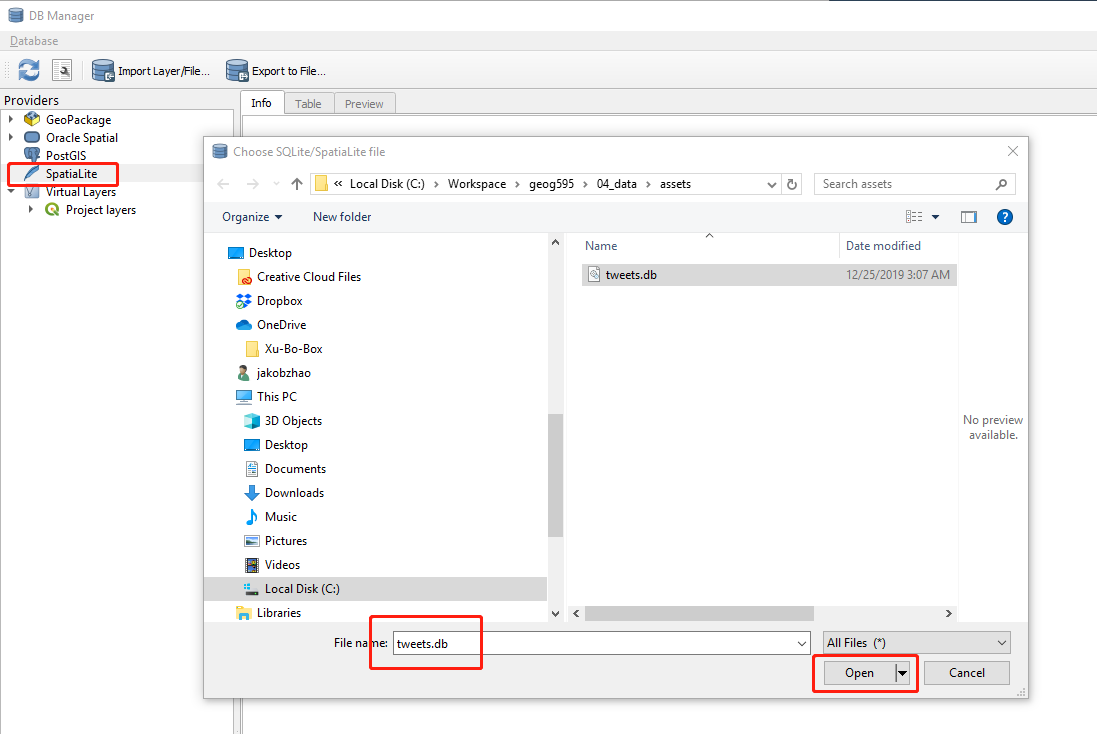Screen dimensions: 1097x734
Task: Select the tweets.db file
Action: [x=631, y=275]
